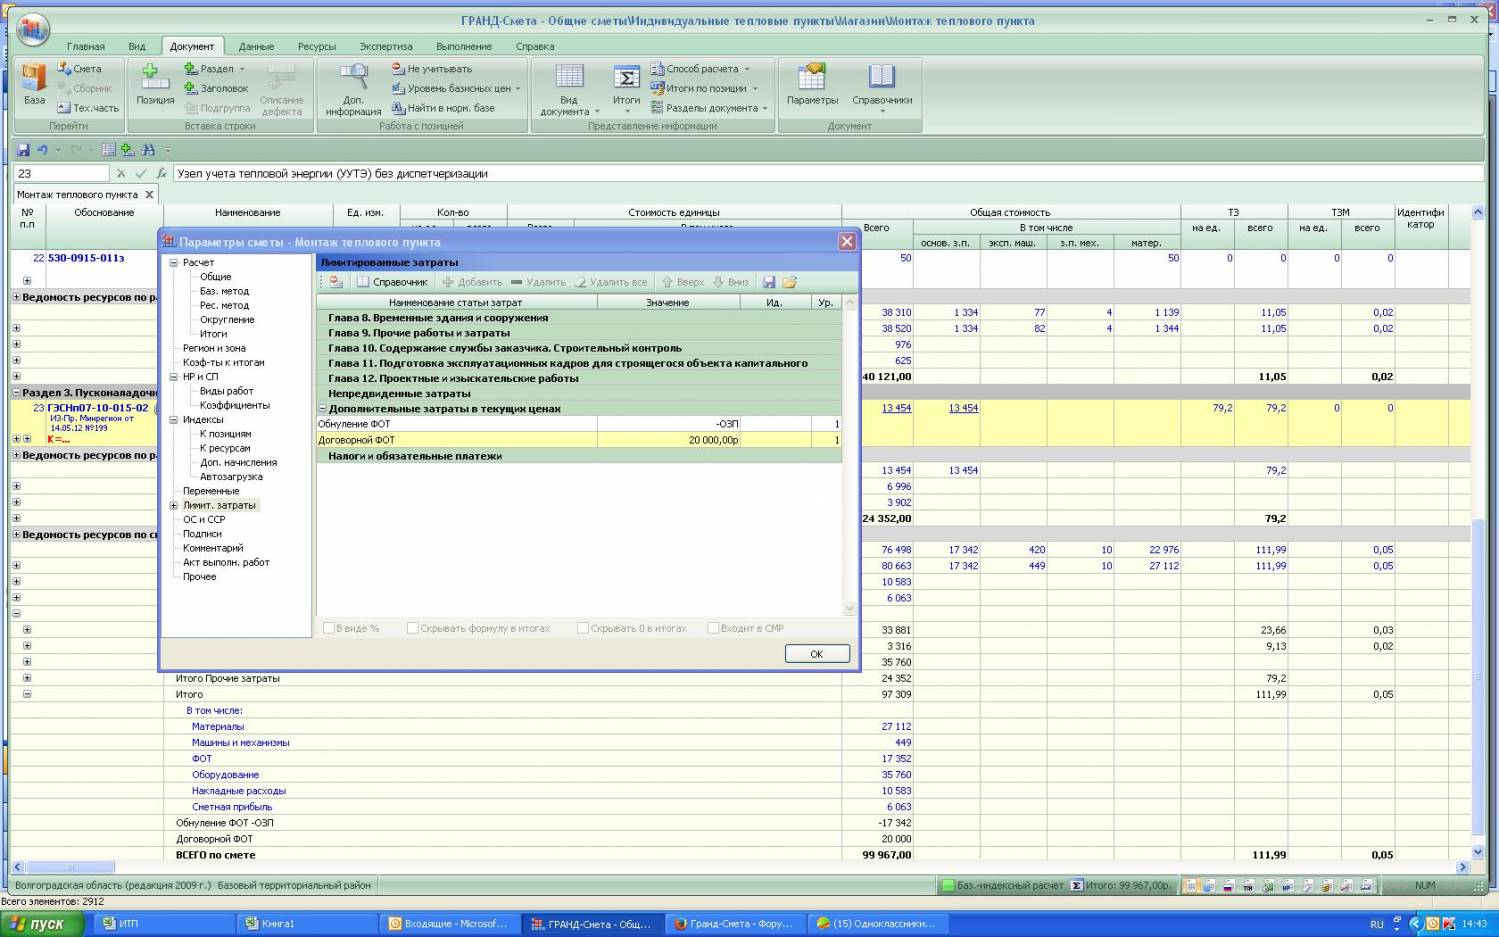This screenshot has width=1499, height=937.
Task: Open the Экспертиза ribbon tab
Action: (386, 46)
